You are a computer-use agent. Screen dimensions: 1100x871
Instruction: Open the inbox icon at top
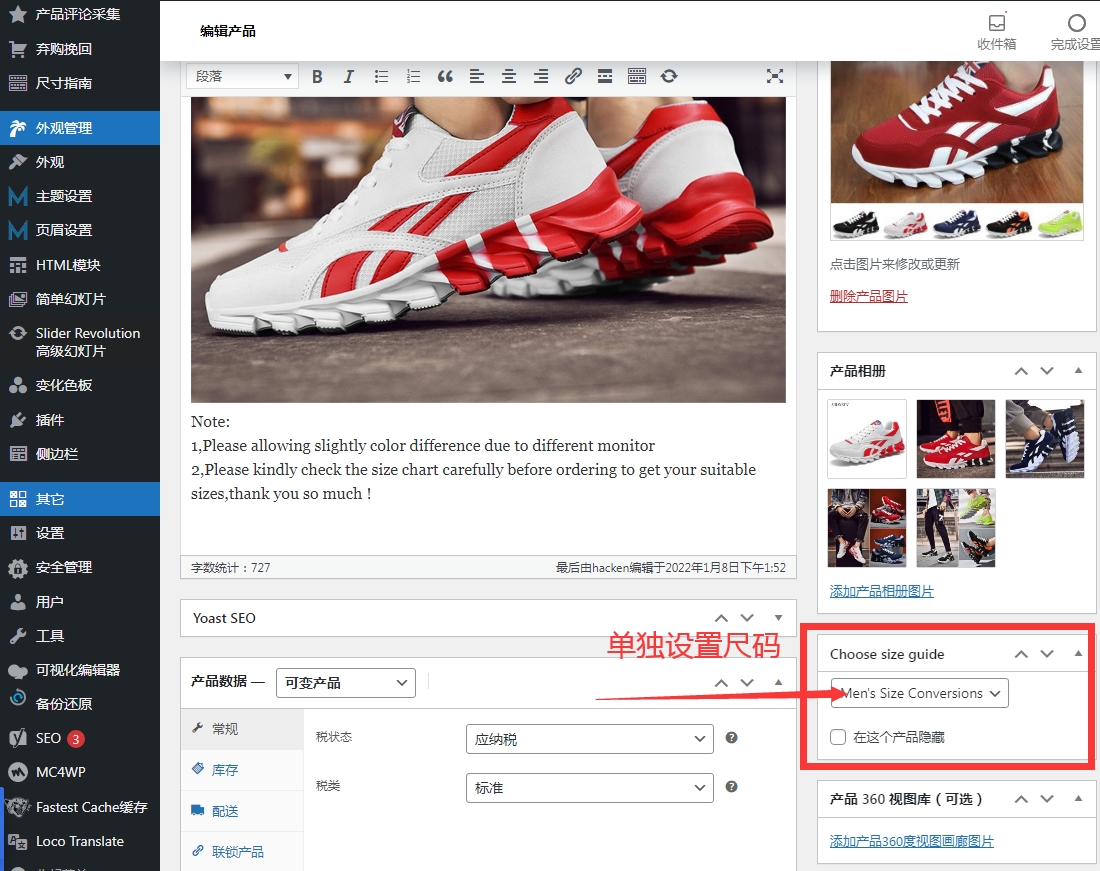click(x=996, y=24)
